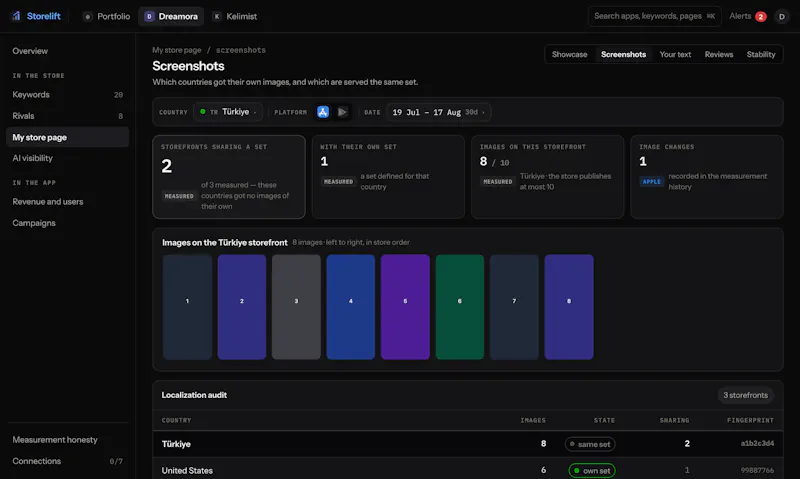Open screenshot thumbnail 1
Screen dimensions: 800x479
tap(187, 307)
